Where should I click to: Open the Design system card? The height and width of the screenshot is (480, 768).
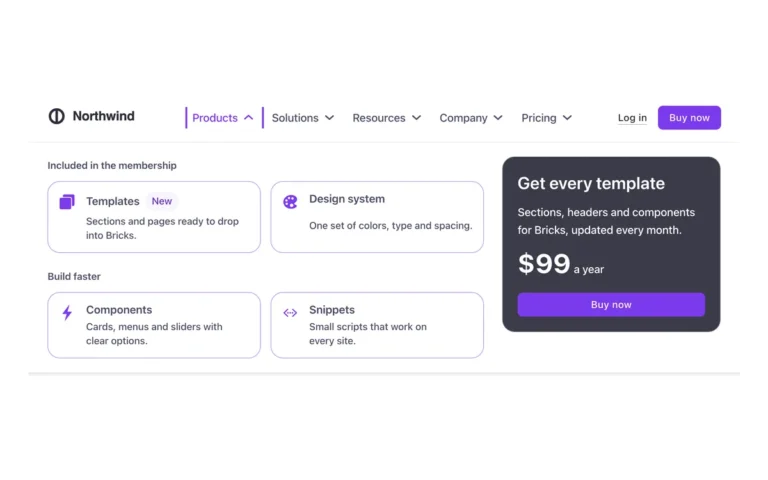click(x=377, y=217)
